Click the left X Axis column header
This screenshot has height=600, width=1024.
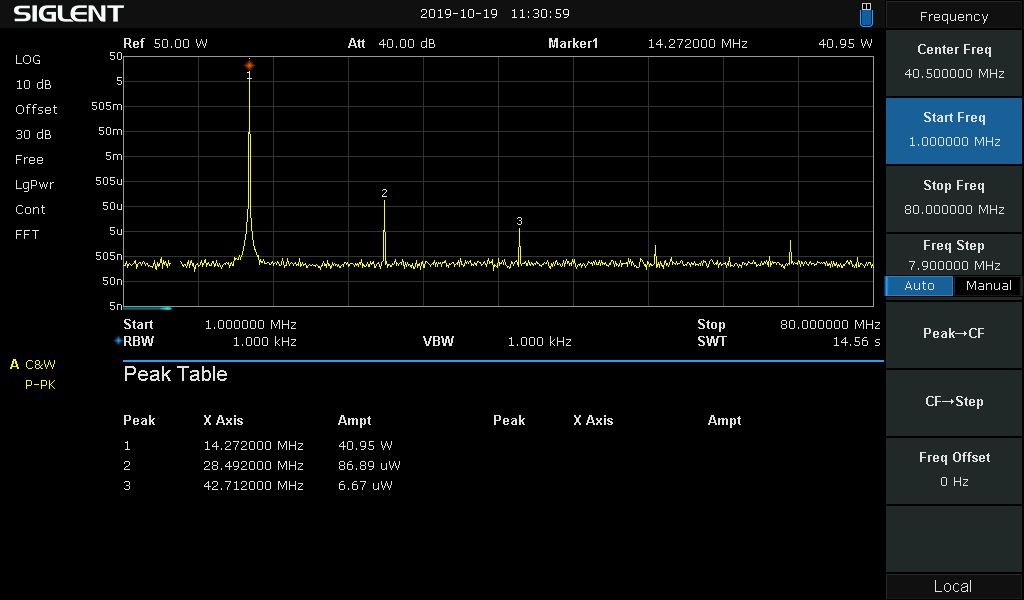223,420
